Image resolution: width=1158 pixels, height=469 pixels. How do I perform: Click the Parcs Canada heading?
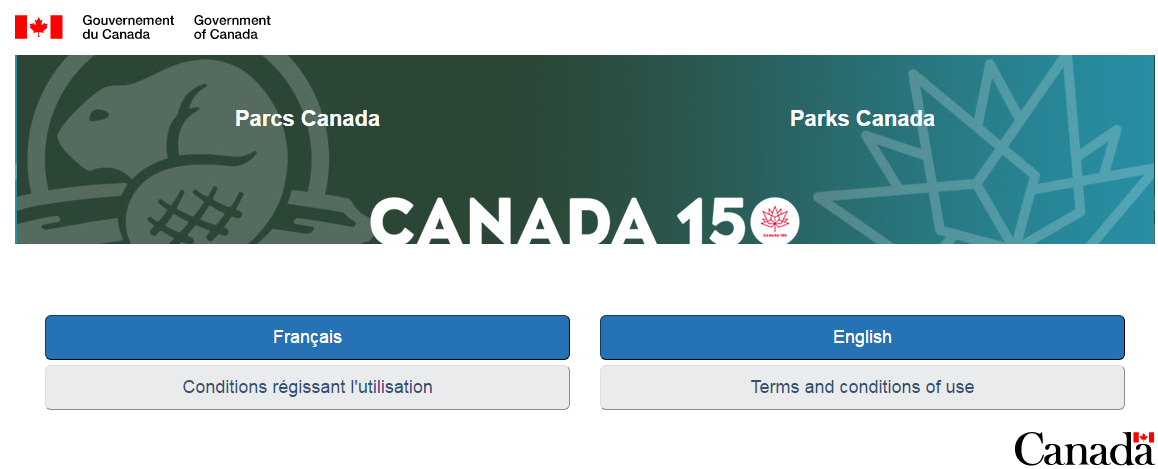pyautogui.click(x=307, y=119)
